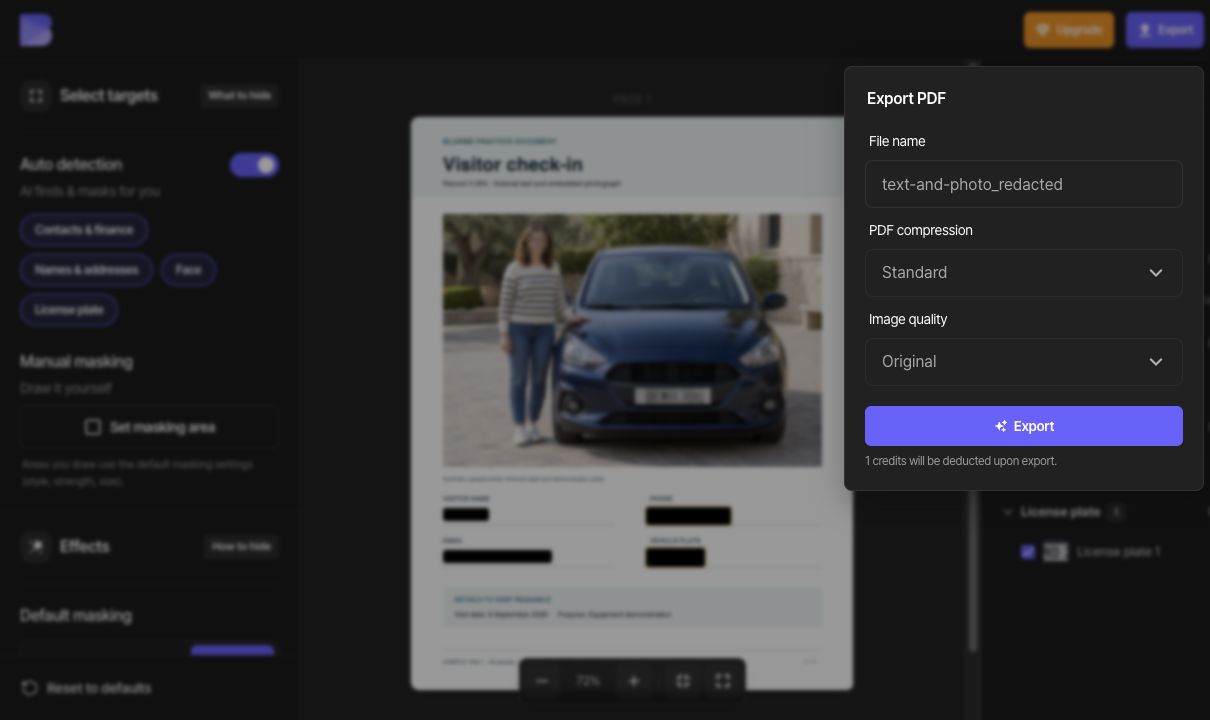Viewport: 1210px width, 720px height.
Task: Select the Contacts & finance chip
Action: point(84,230)
